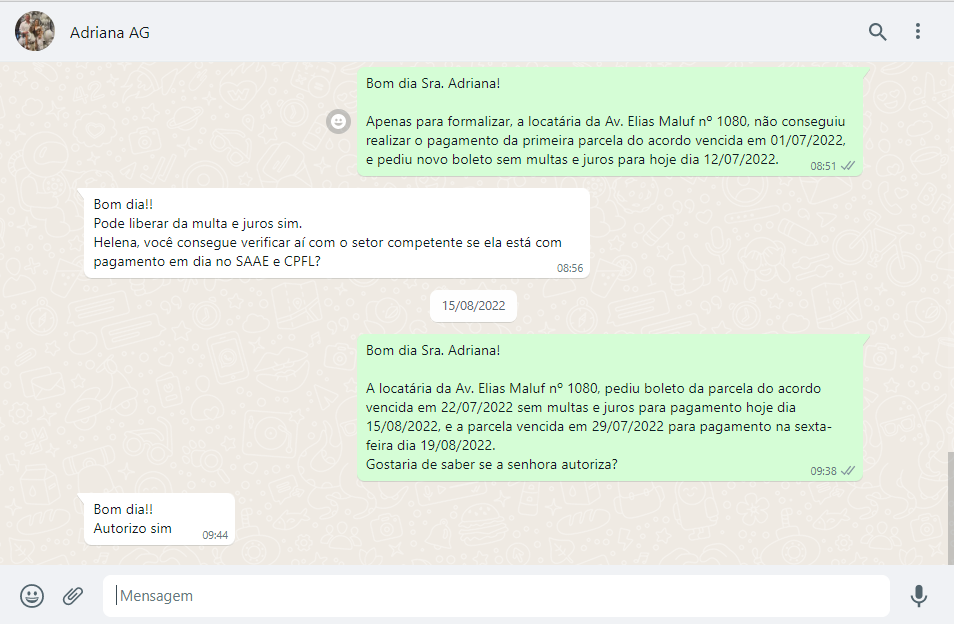The width and height of the screenshot is (954, 624).
Task: Click the chat's vertical scrollbar thumb
Action: tap(948, 508)
